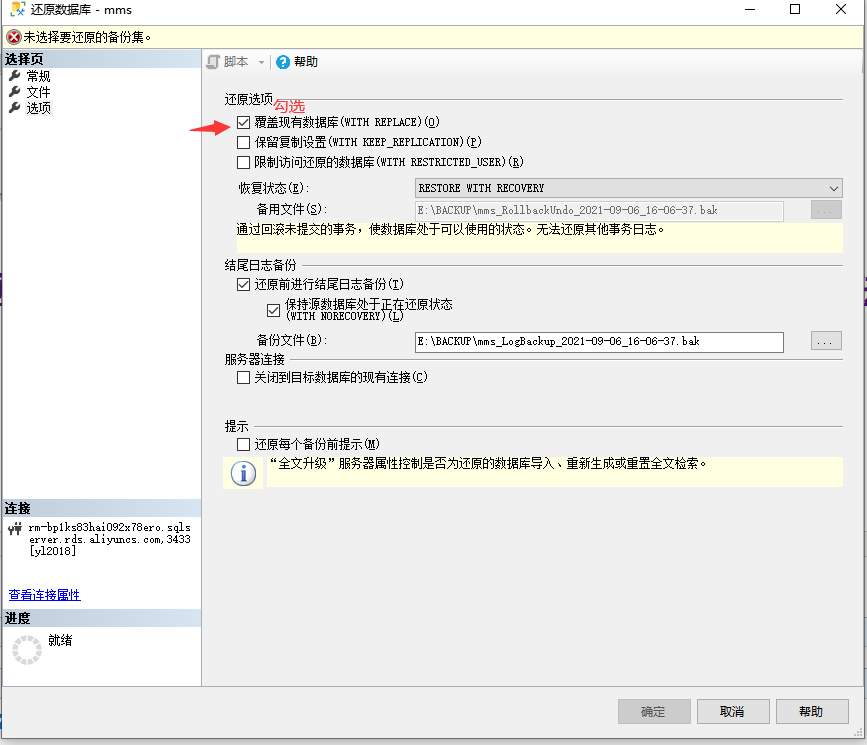Click the 帮助 toolbar label
This screenshot has width=867, height=745.
tap(306, 62)
